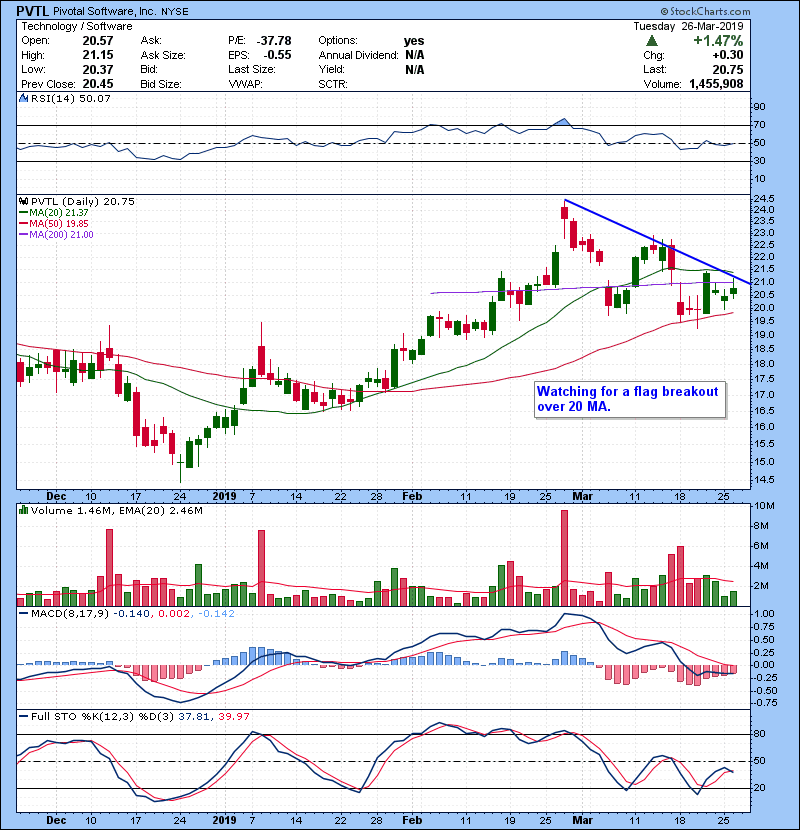Click the MACD histogram value -0.142
Screen dimensions: 800x830
215,614
